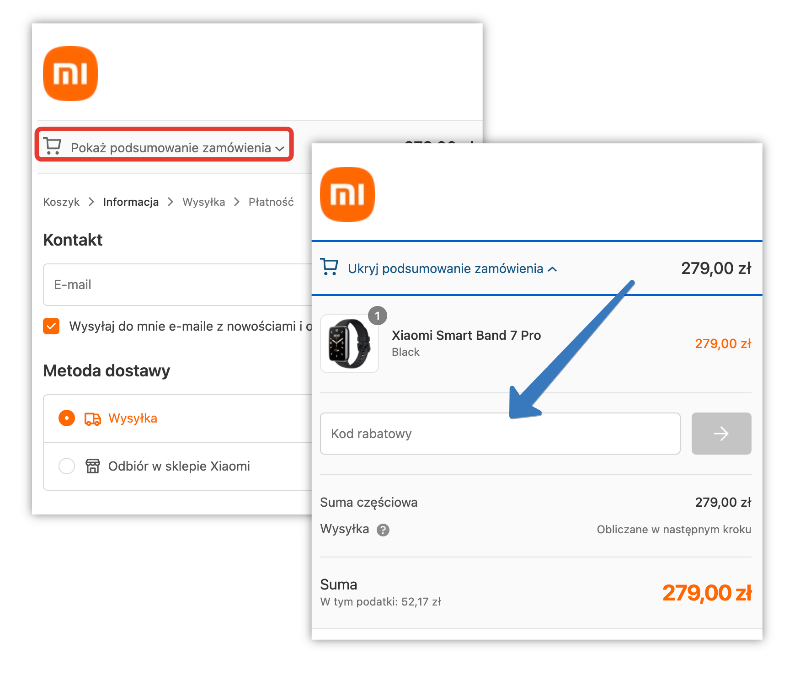This screenshot has width=800, height=686.
Task: Open the Informacja breadcrumb step
Action: pos(131,202)
